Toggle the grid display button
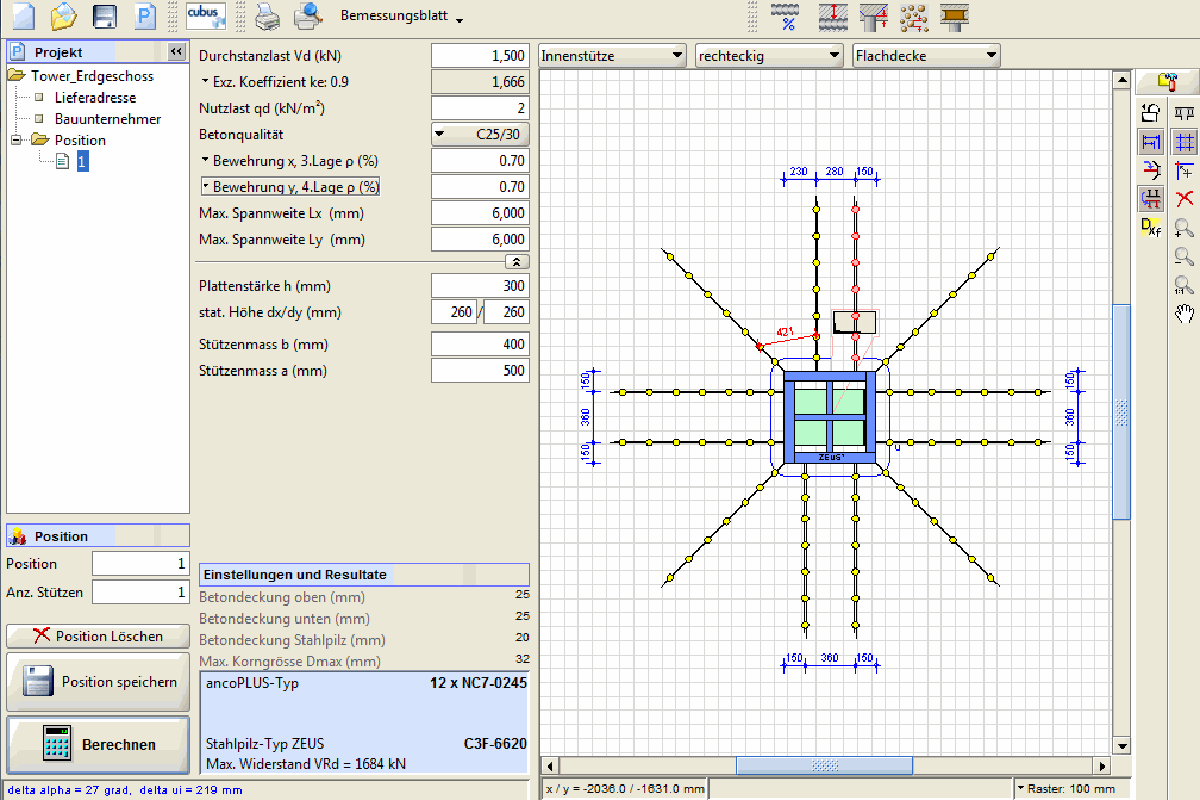Image resolution: width=1200 pixels, height=800 pixels. (1185, 142)
